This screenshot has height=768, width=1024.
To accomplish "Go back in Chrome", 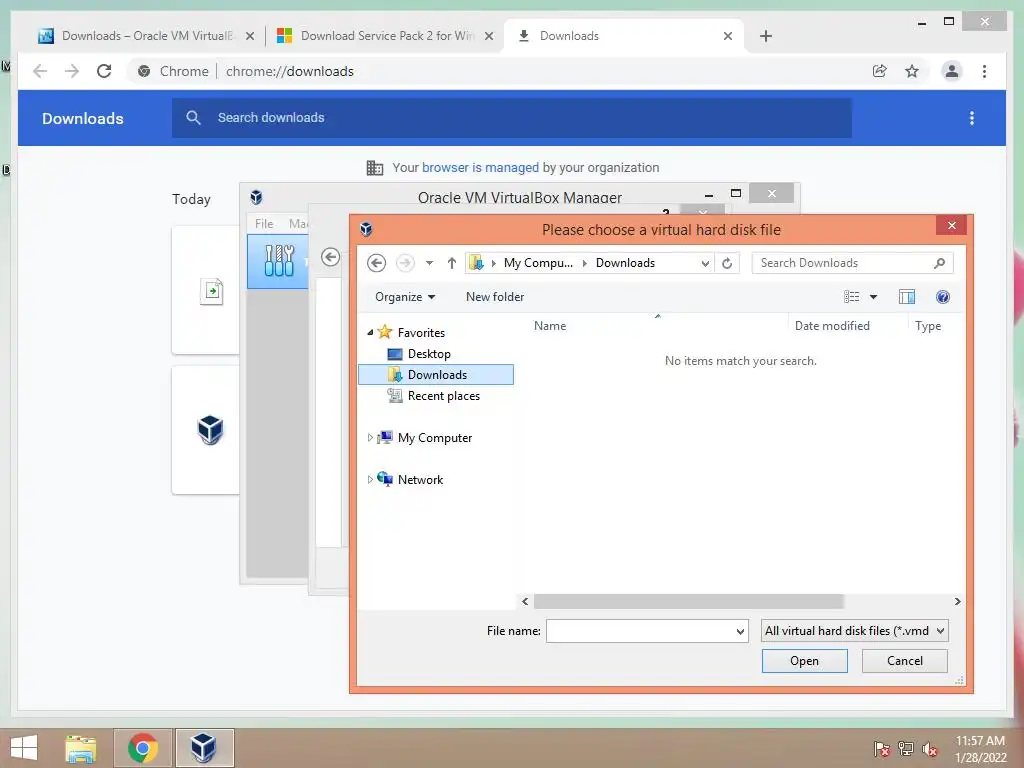I will 40,71.
